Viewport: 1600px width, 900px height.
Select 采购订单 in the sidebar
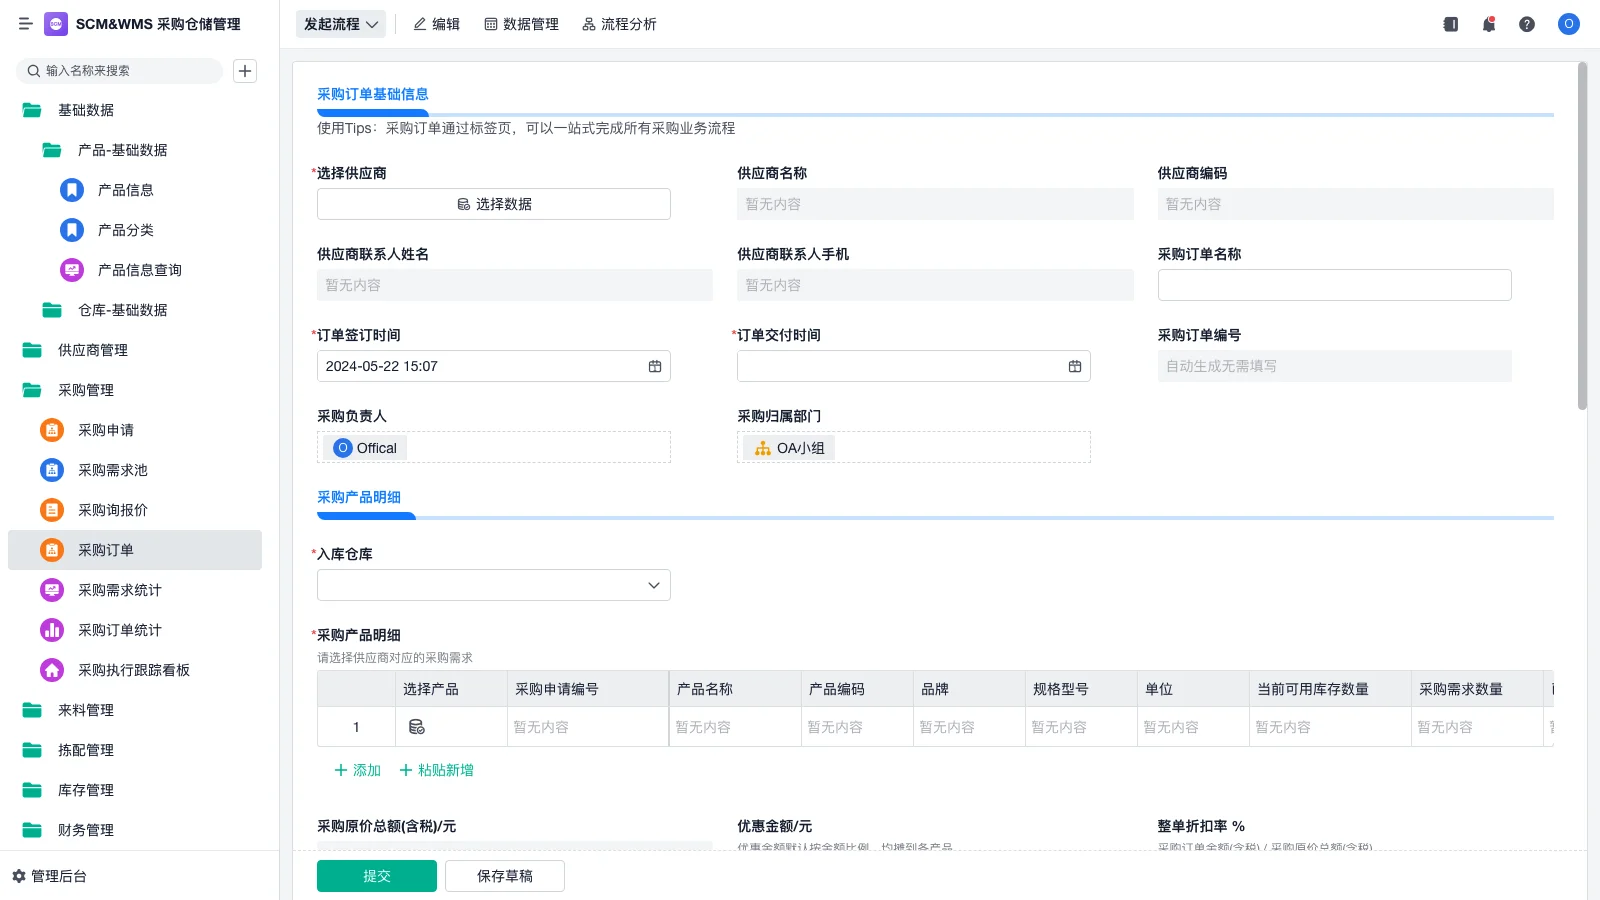135,550
